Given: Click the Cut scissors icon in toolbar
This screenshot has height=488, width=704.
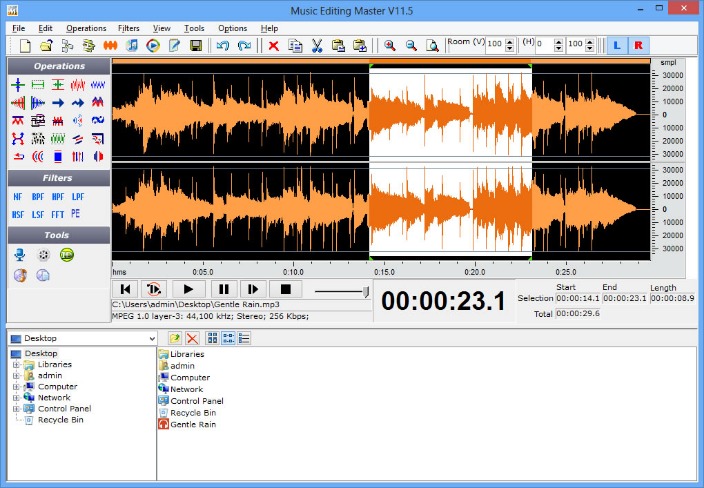Looking at the screenshot, I should pos(316,46).
